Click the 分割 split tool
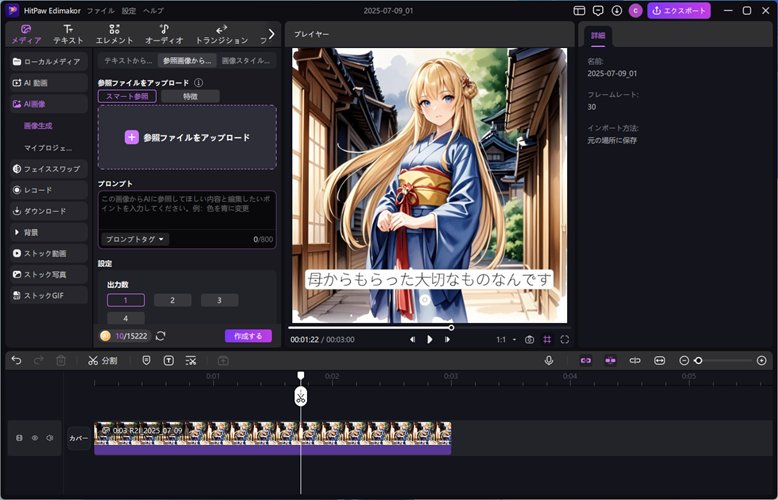Image resolution: width=778 pixels, height=500 pixels. (102, 361)
